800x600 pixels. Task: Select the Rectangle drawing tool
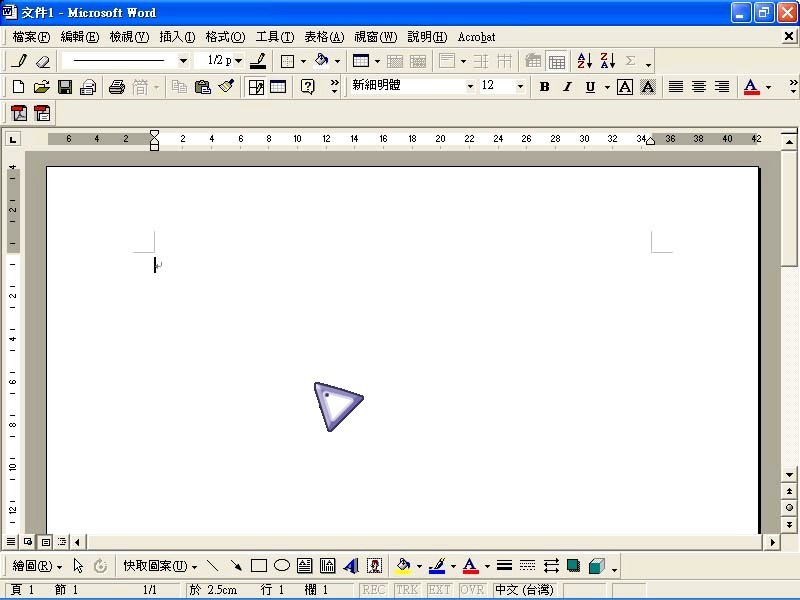tap(259, 566)
